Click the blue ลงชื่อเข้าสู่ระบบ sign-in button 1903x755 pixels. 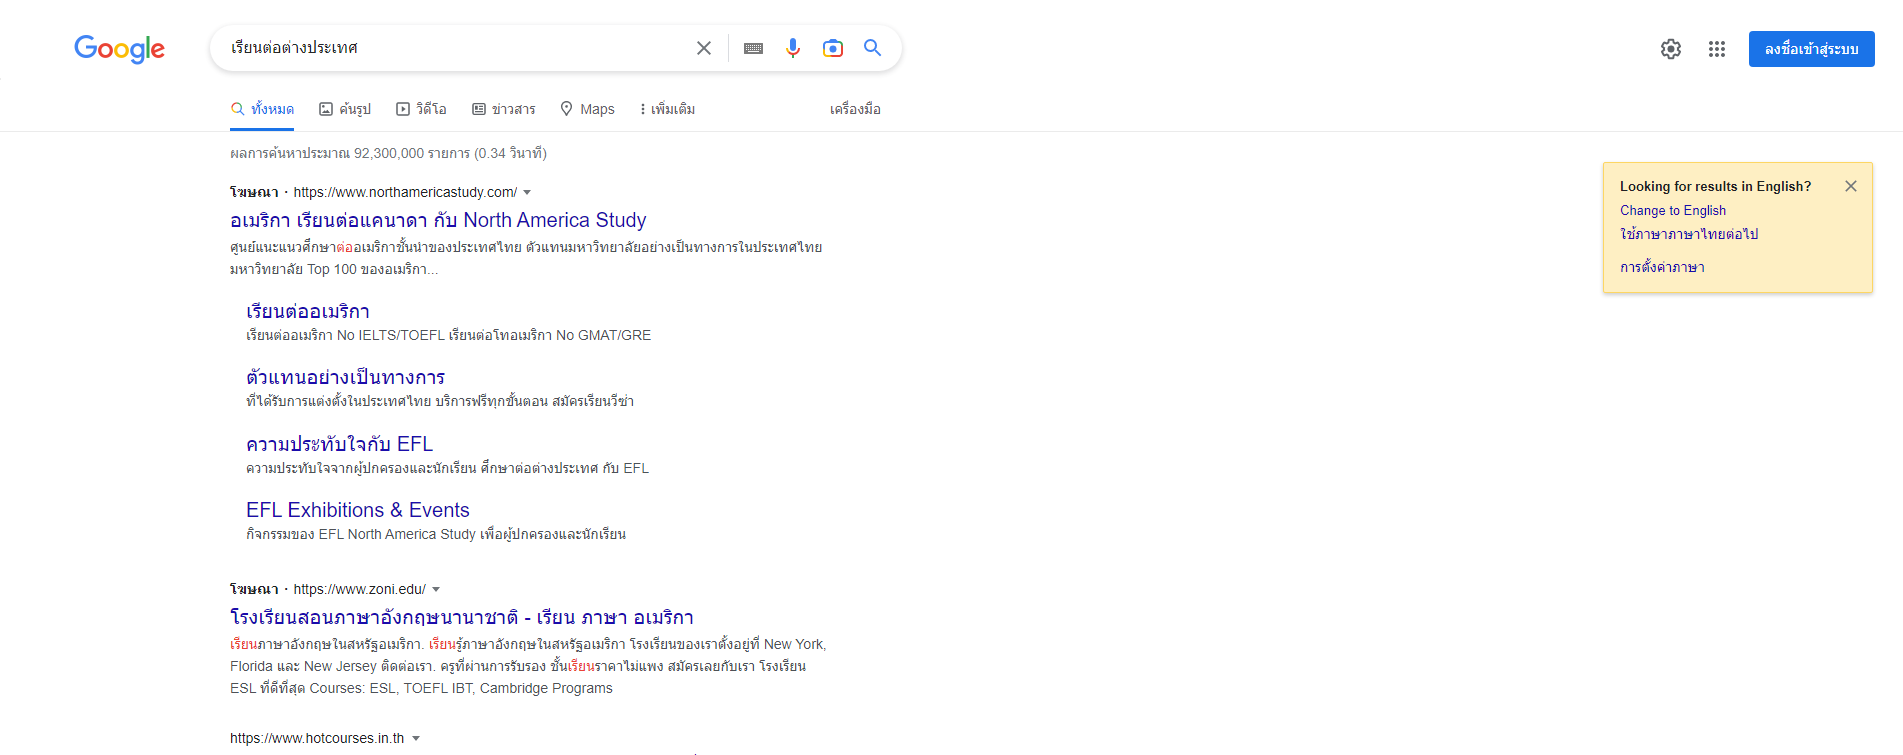pos(1811,49)
